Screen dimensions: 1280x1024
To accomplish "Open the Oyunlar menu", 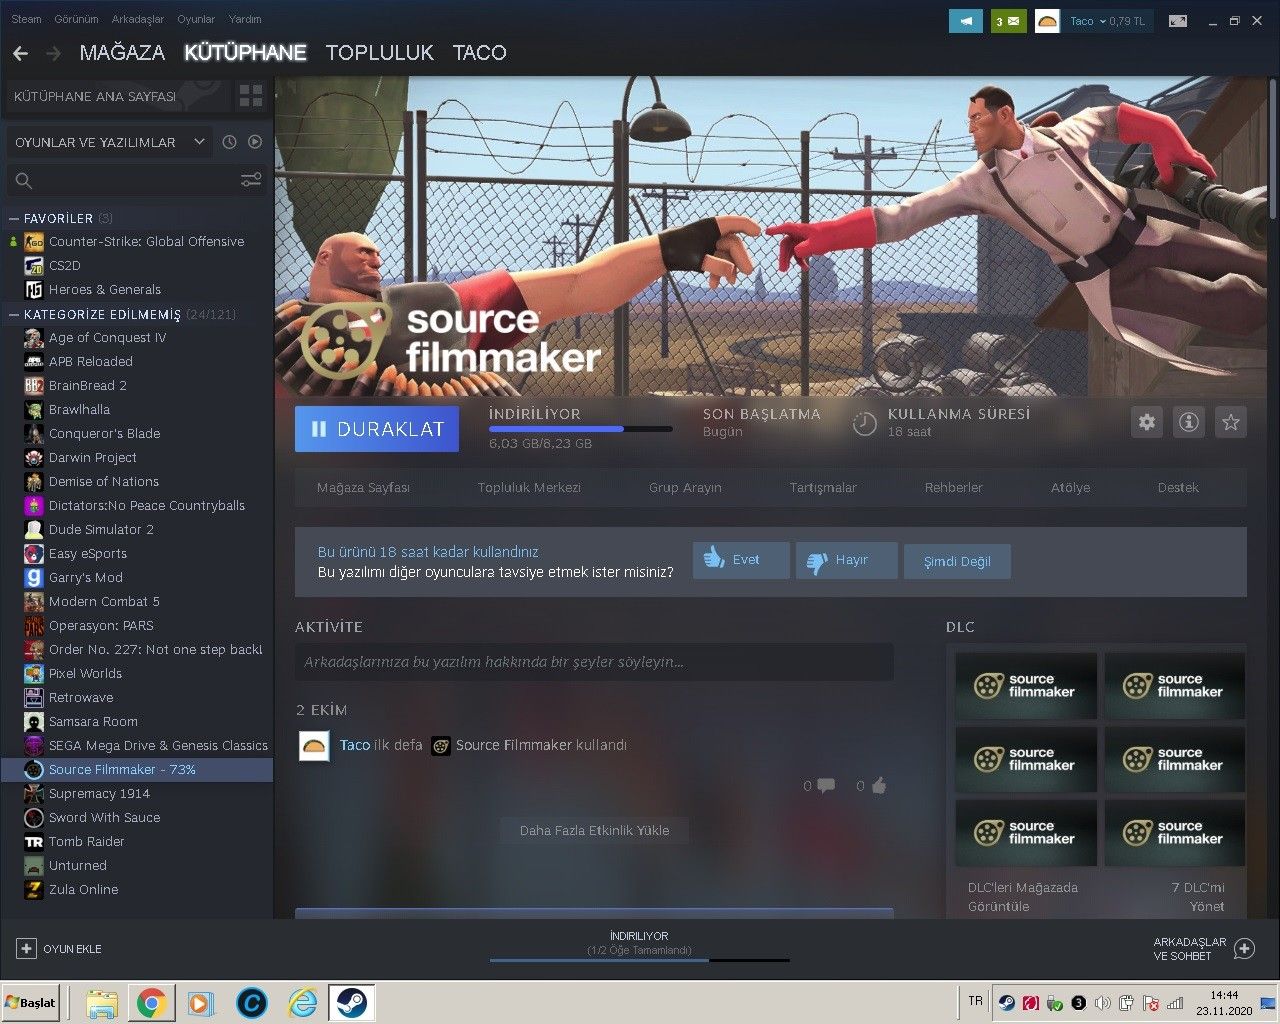I will click(x=196, y=19).
